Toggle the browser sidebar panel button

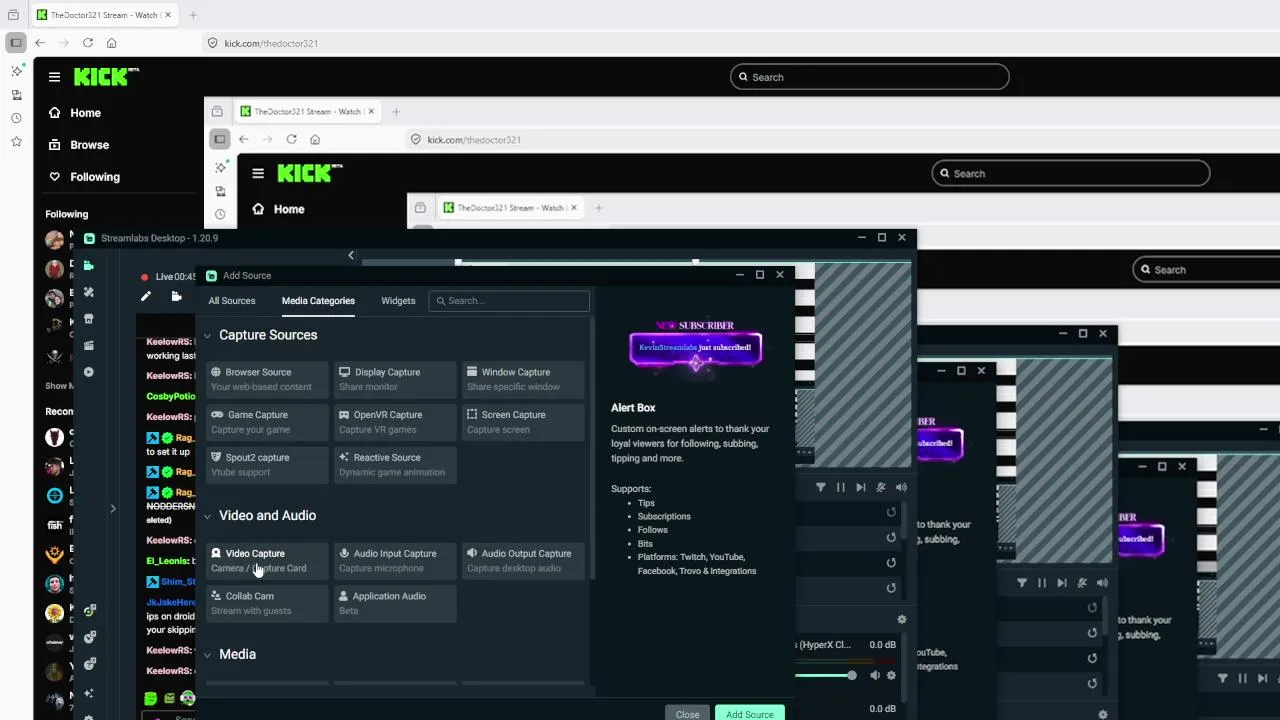(x=15, y=43)
